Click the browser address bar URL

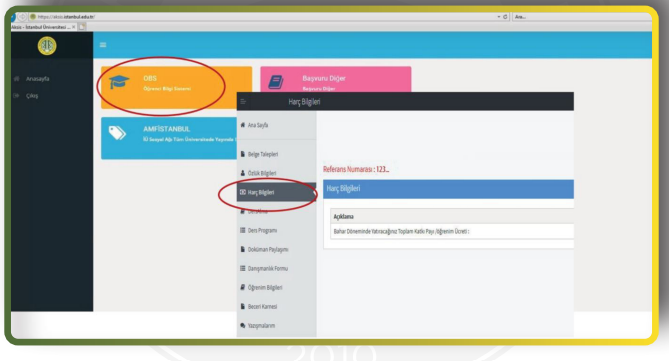click(x=66, y=17)
